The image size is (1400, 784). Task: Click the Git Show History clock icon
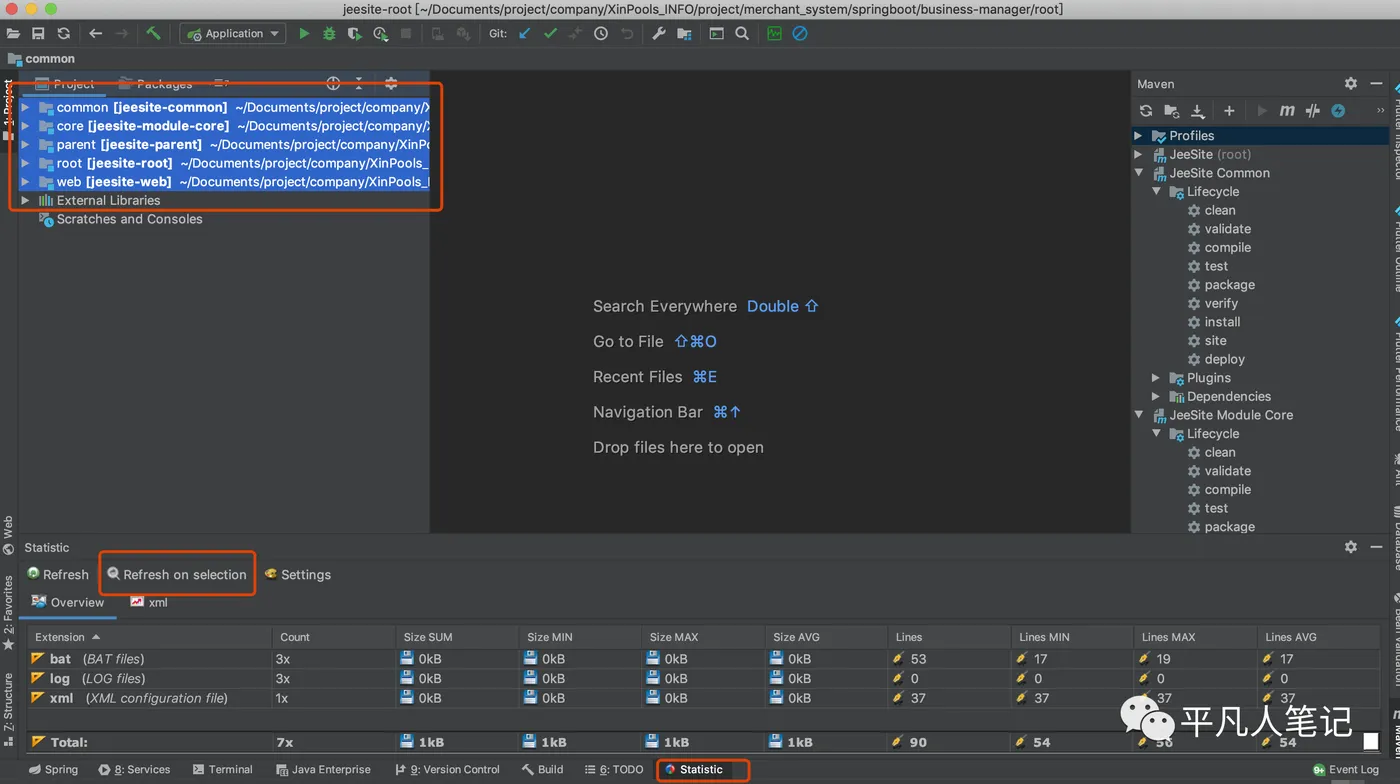(601, 34)
